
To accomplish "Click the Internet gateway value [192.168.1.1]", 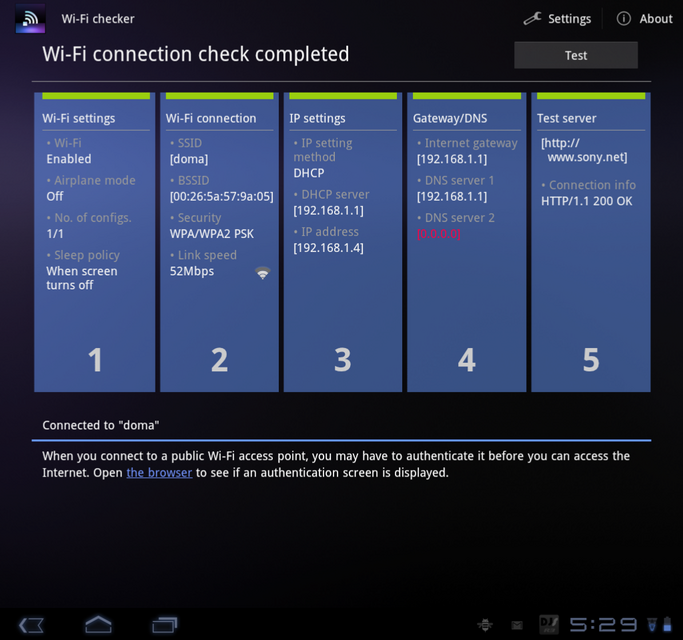I will tap(452, 159).
